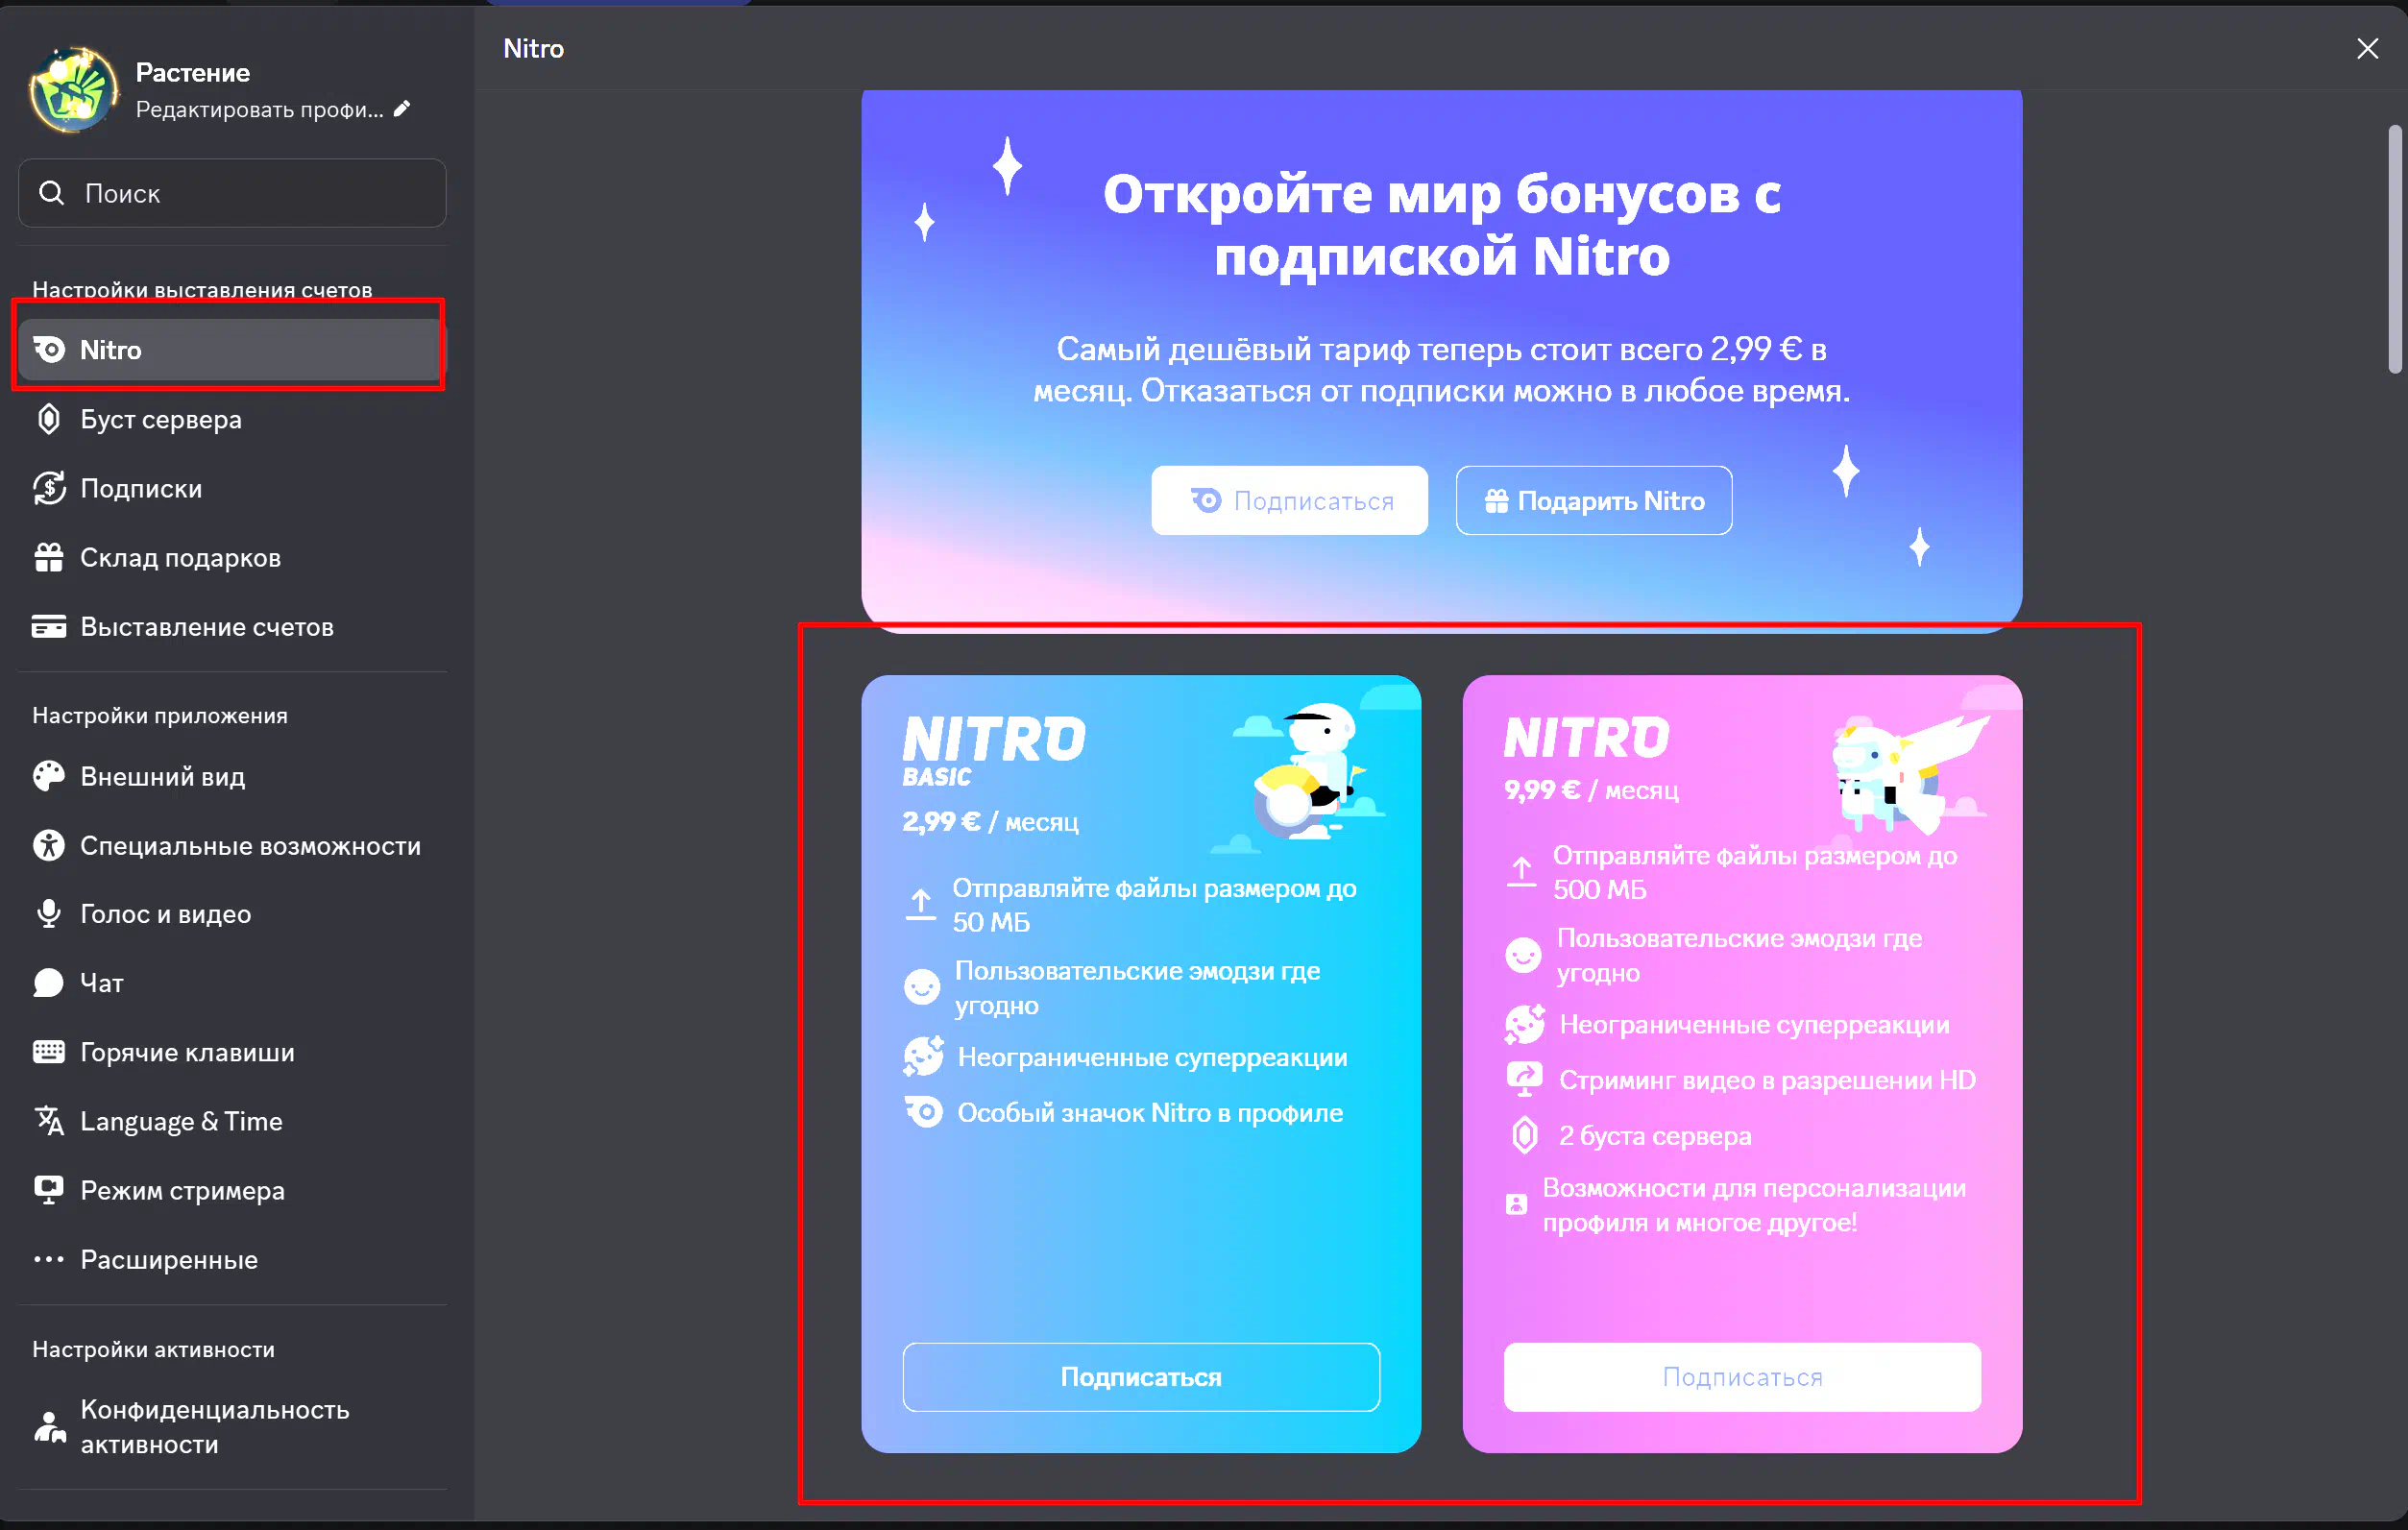Click the Голос и видео microphone icon

click(48, 913)
